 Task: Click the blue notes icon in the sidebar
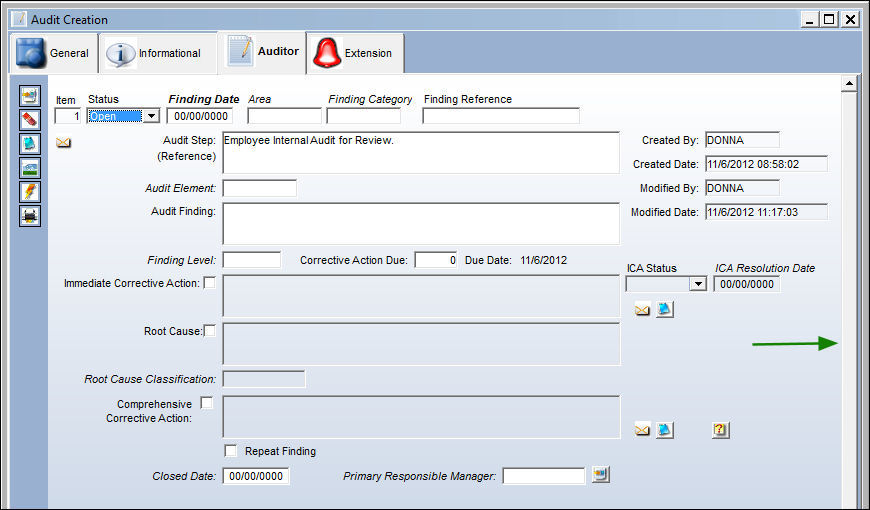click(x=30, y=144)
